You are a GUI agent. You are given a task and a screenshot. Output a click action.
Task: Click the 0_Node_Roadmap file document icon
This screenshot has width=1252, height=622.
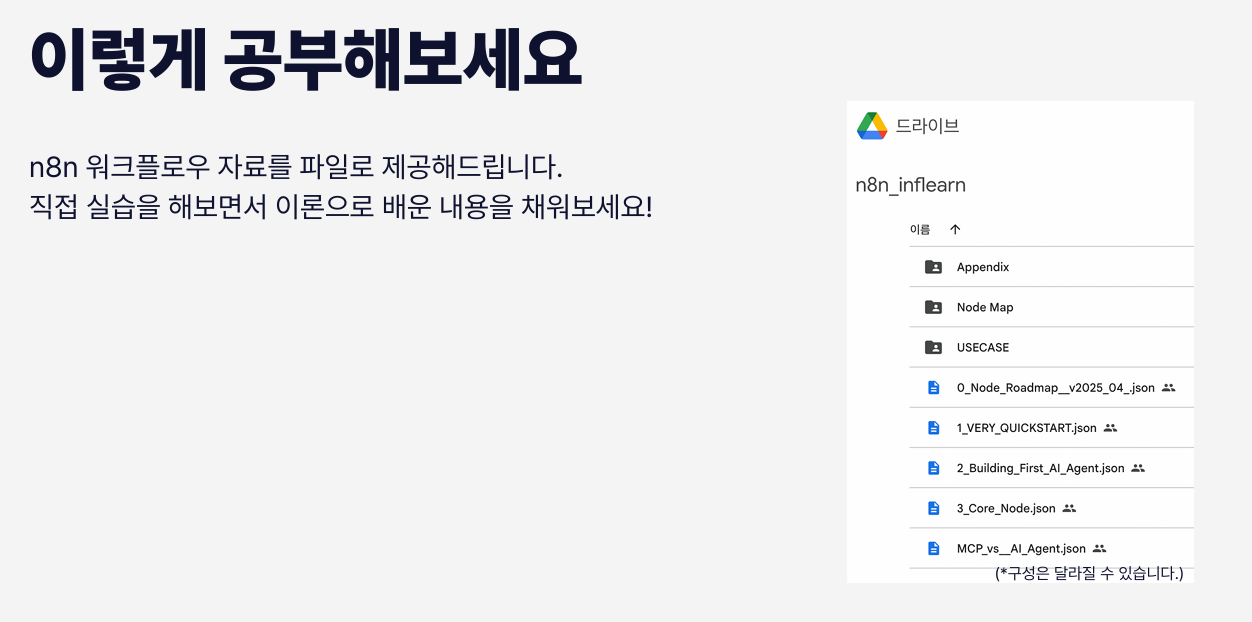click(x=933, y=387)
